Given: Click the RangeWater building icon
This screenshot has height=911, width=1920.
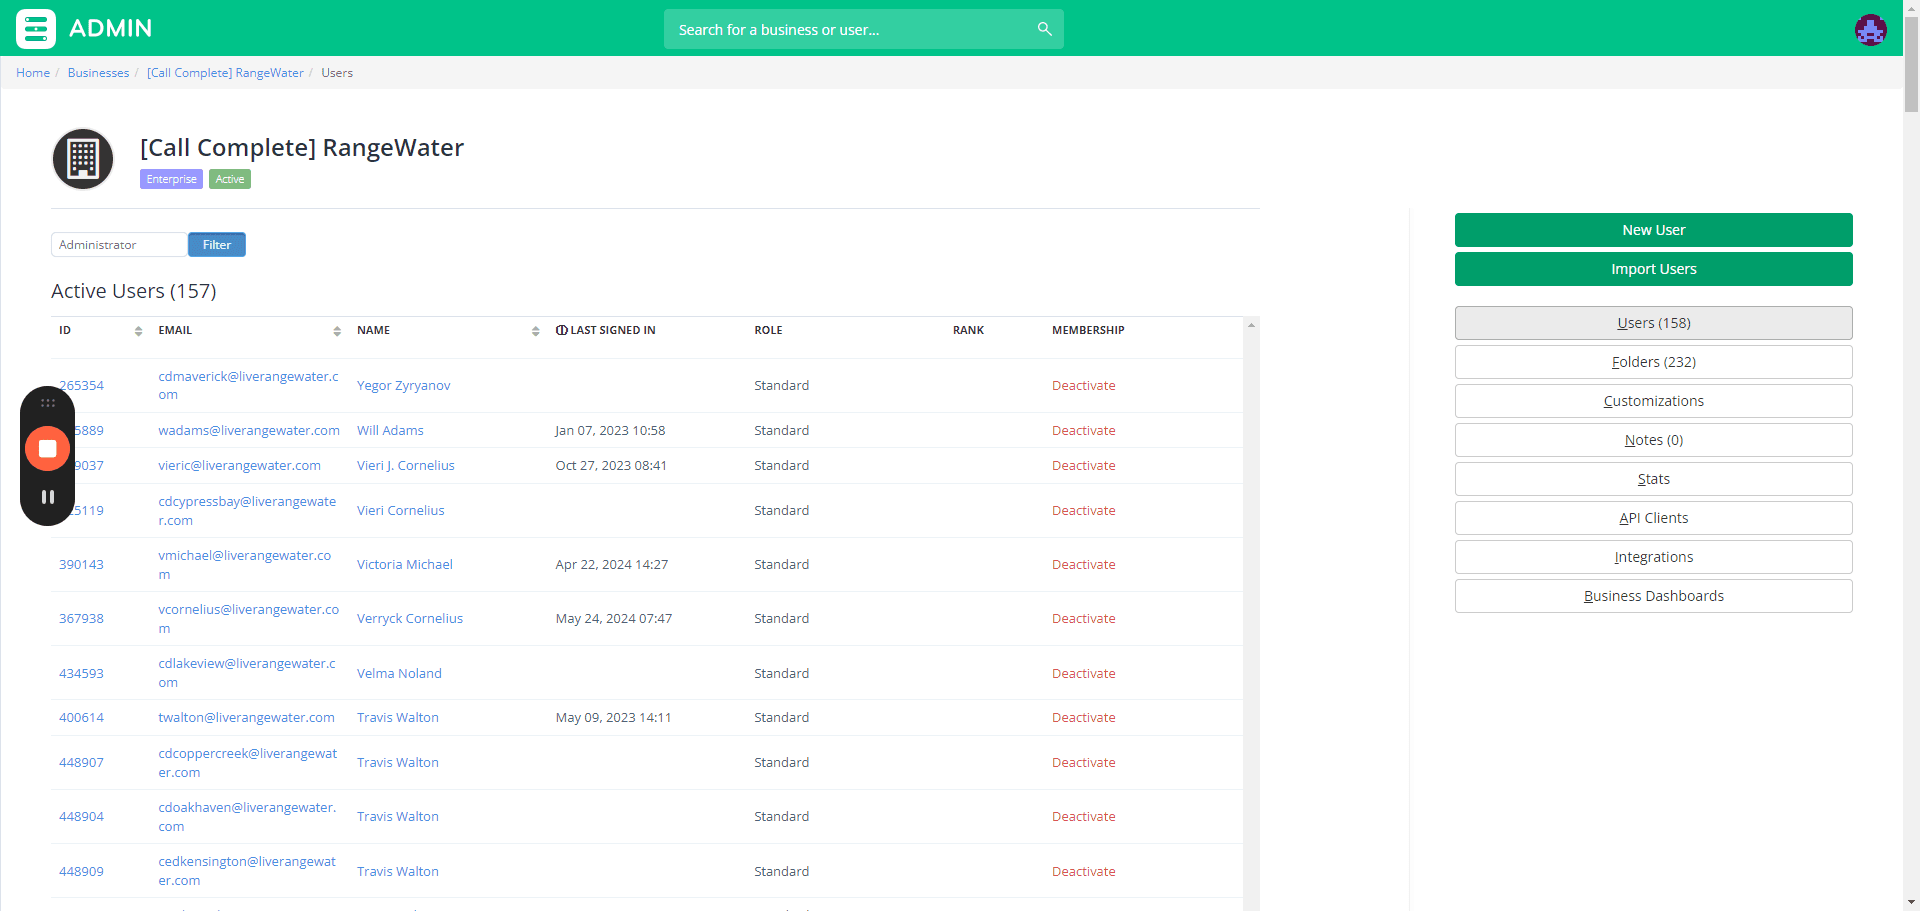Looking at the screenshot, I should tap(83, 159).
